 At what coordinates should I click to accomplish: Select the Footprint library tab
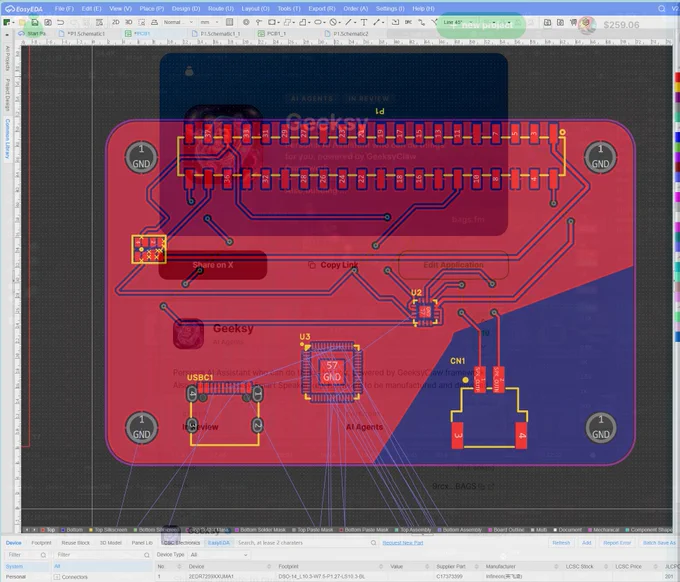coord(41,543)
